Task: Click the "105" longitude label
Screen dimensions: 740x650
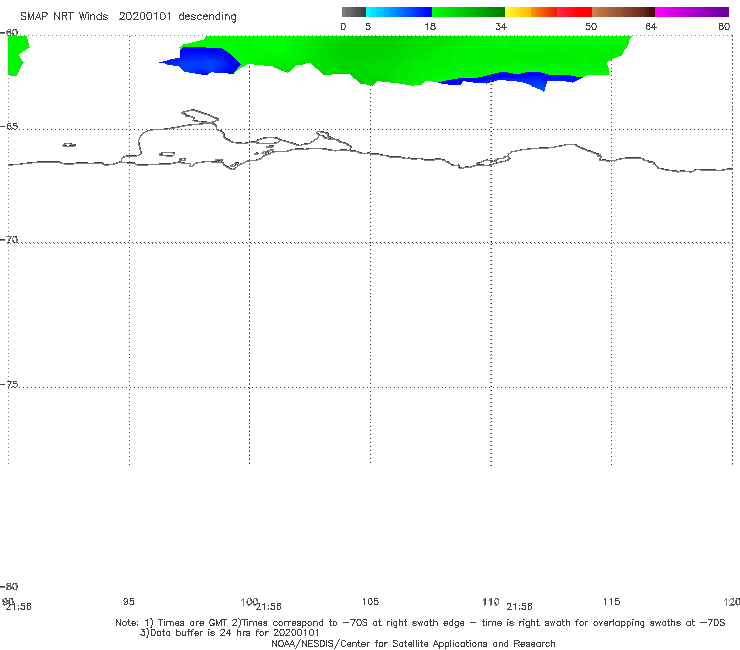Action: [x=370, y=601]
